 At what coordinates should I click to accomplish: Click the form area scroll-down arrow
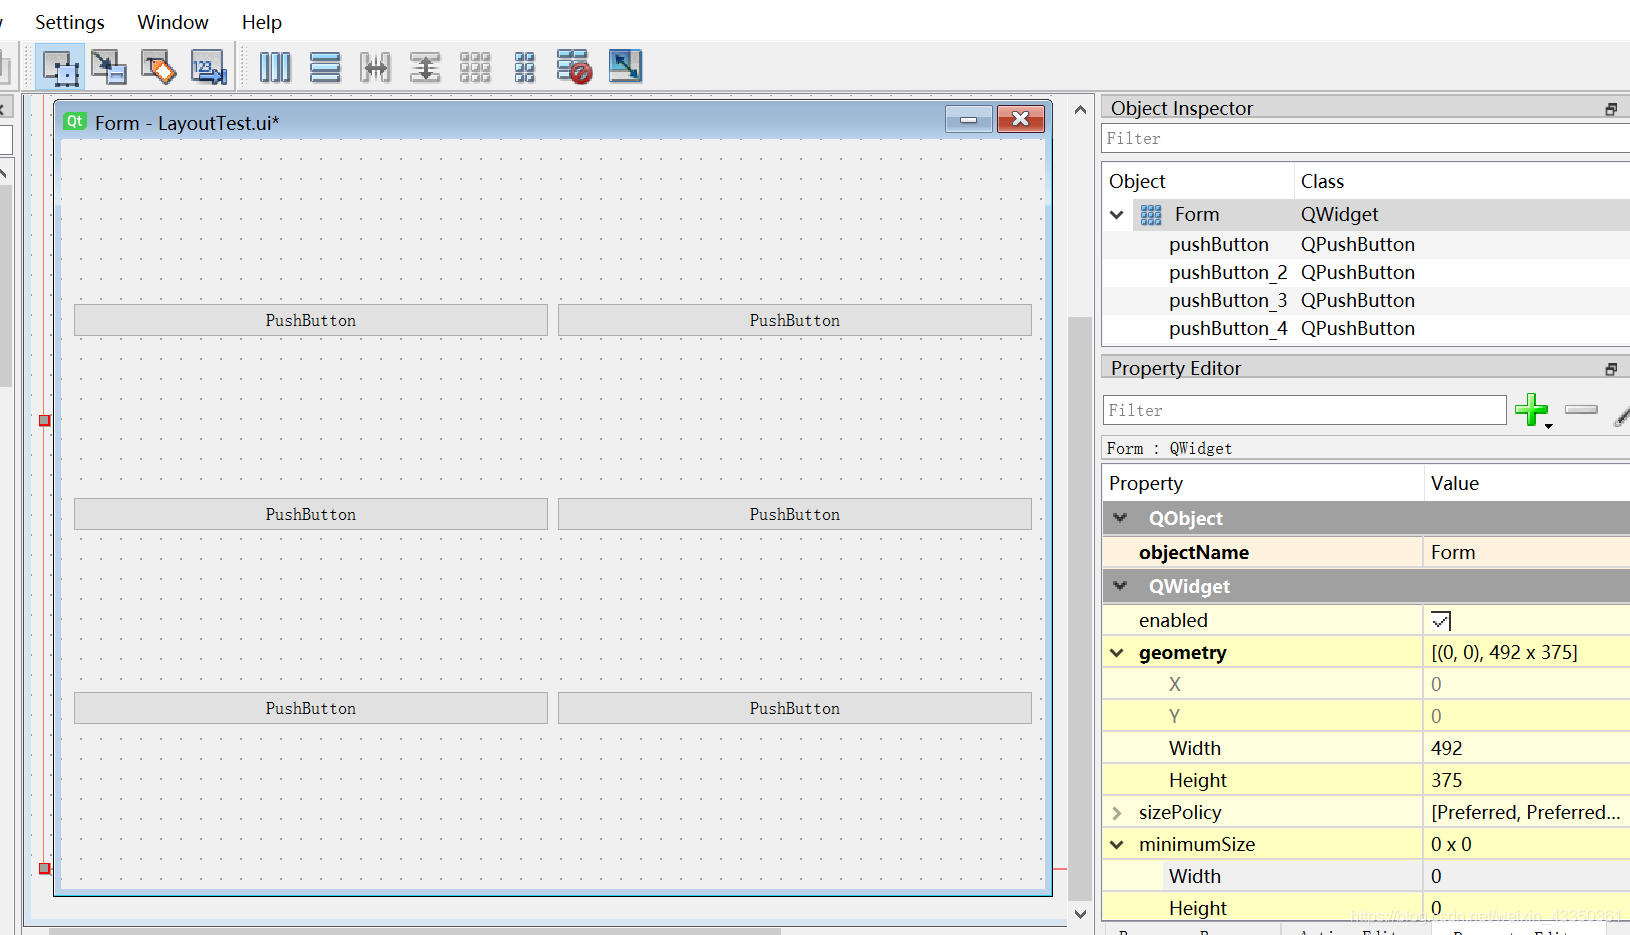point(1080,913)
